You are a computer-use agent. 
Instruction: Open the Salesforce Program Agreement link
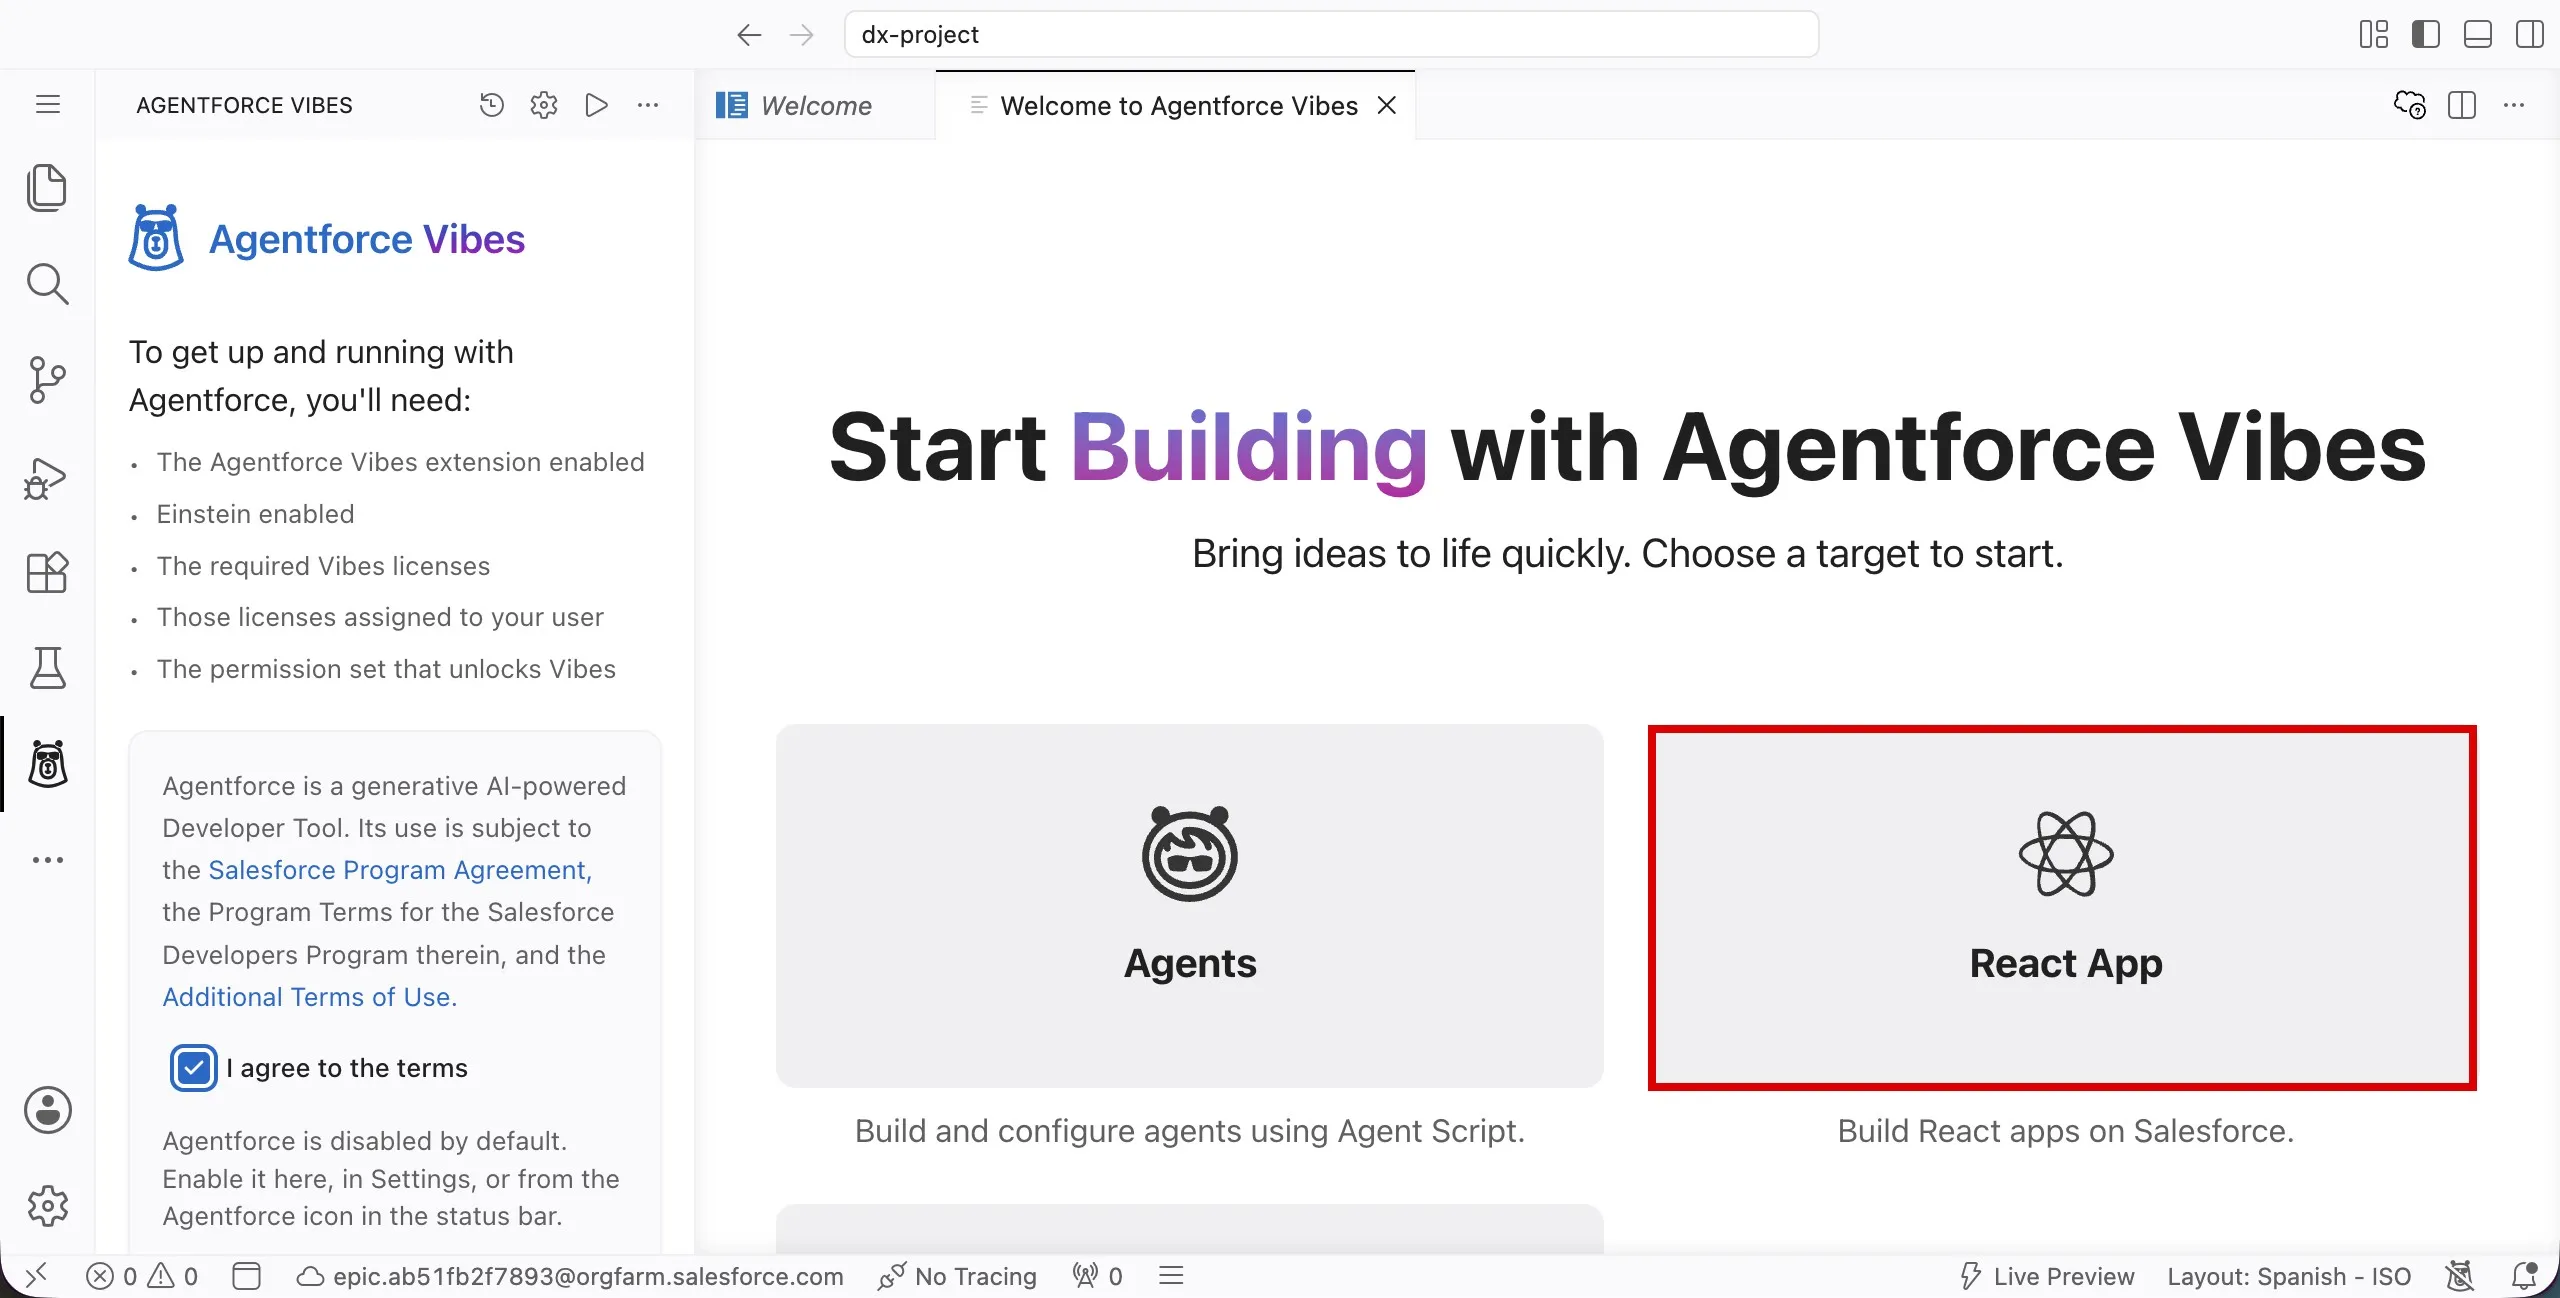point(399,870)
